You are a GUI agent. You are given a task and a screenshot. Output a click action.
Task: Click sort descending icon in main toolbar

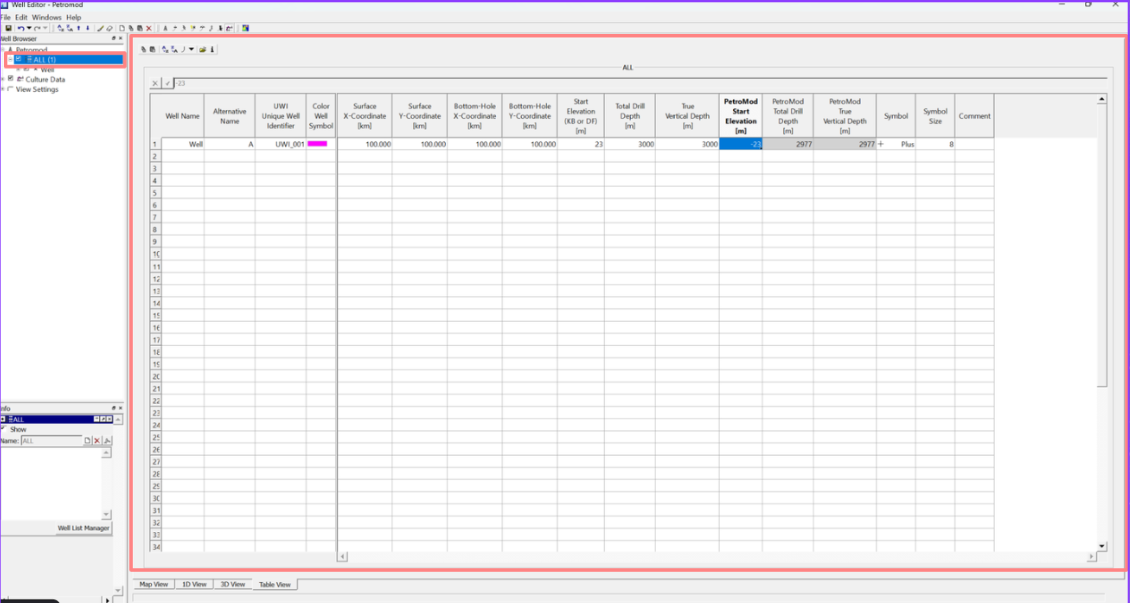pyautogui.click(x=70, y=28)
